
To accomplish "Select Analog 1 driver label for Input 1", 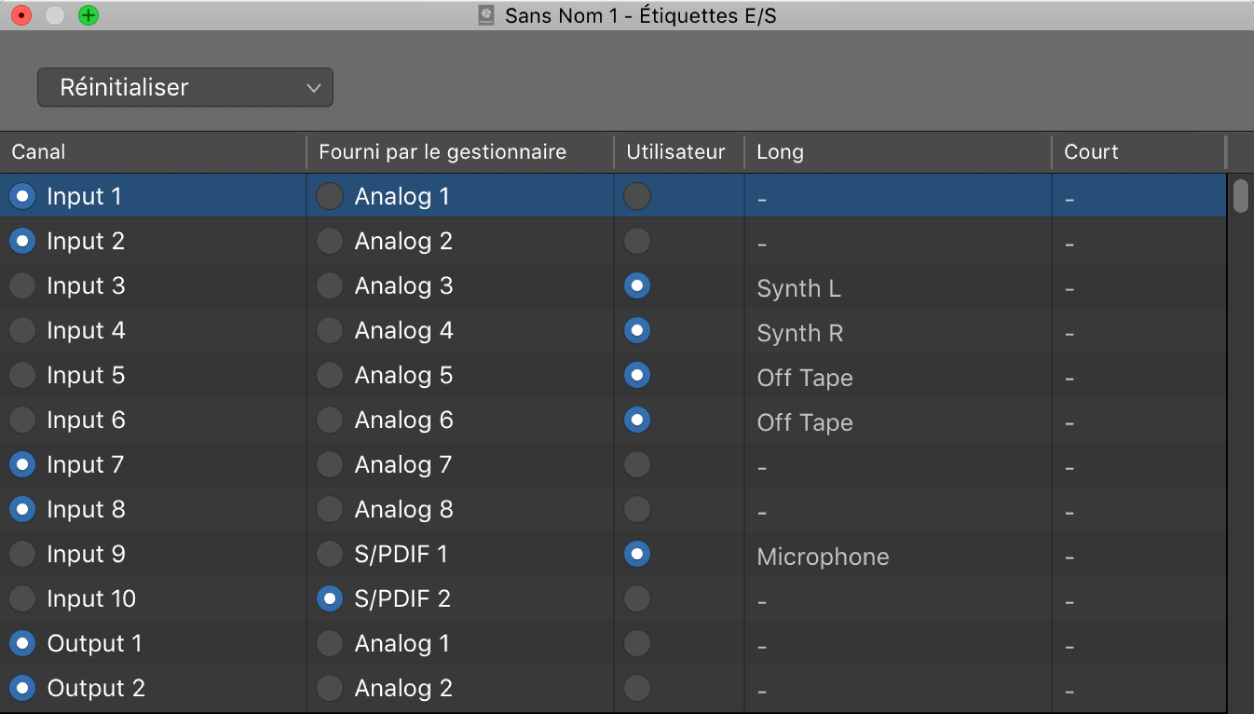I will coord(330,197).
